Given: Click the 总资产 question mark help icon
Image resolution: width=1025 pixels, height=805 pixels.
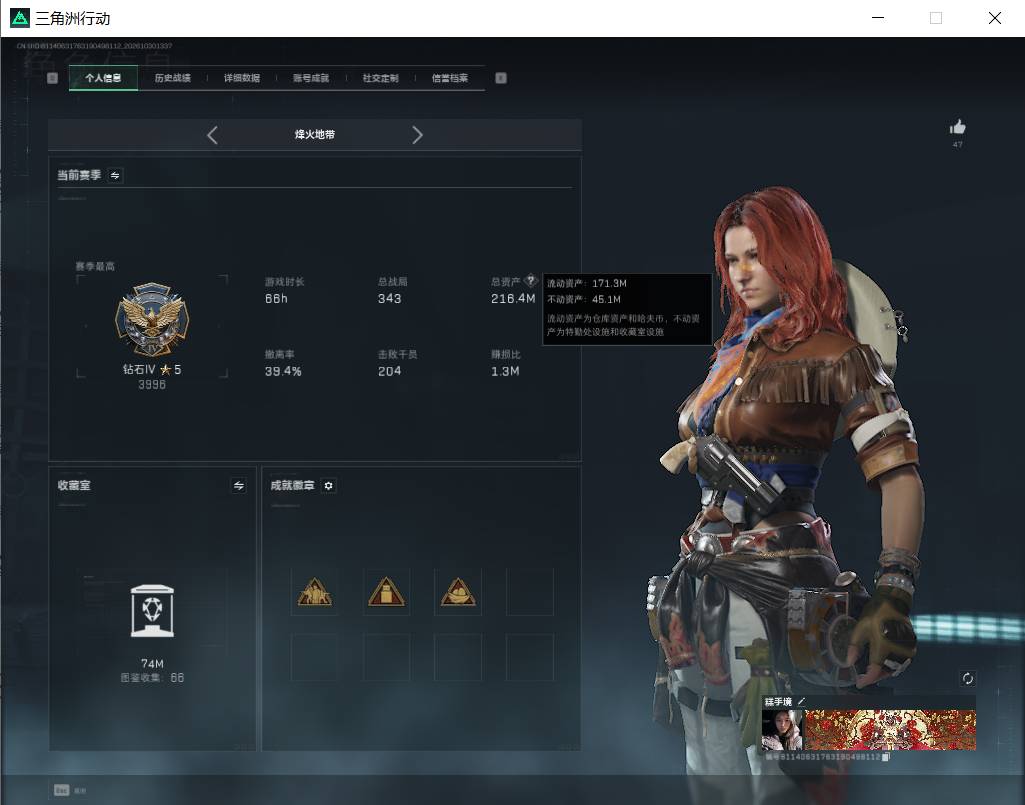Looking at the screenshot, I should click(531, 281).
